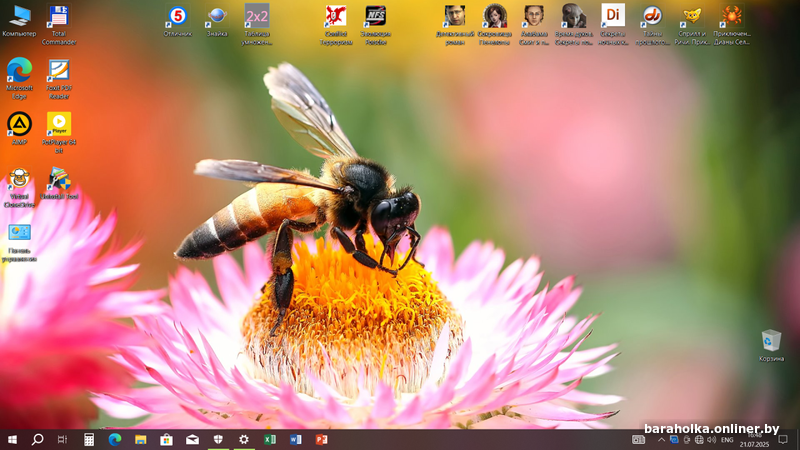Open the Windows Start menu

(x=13, y=439)
